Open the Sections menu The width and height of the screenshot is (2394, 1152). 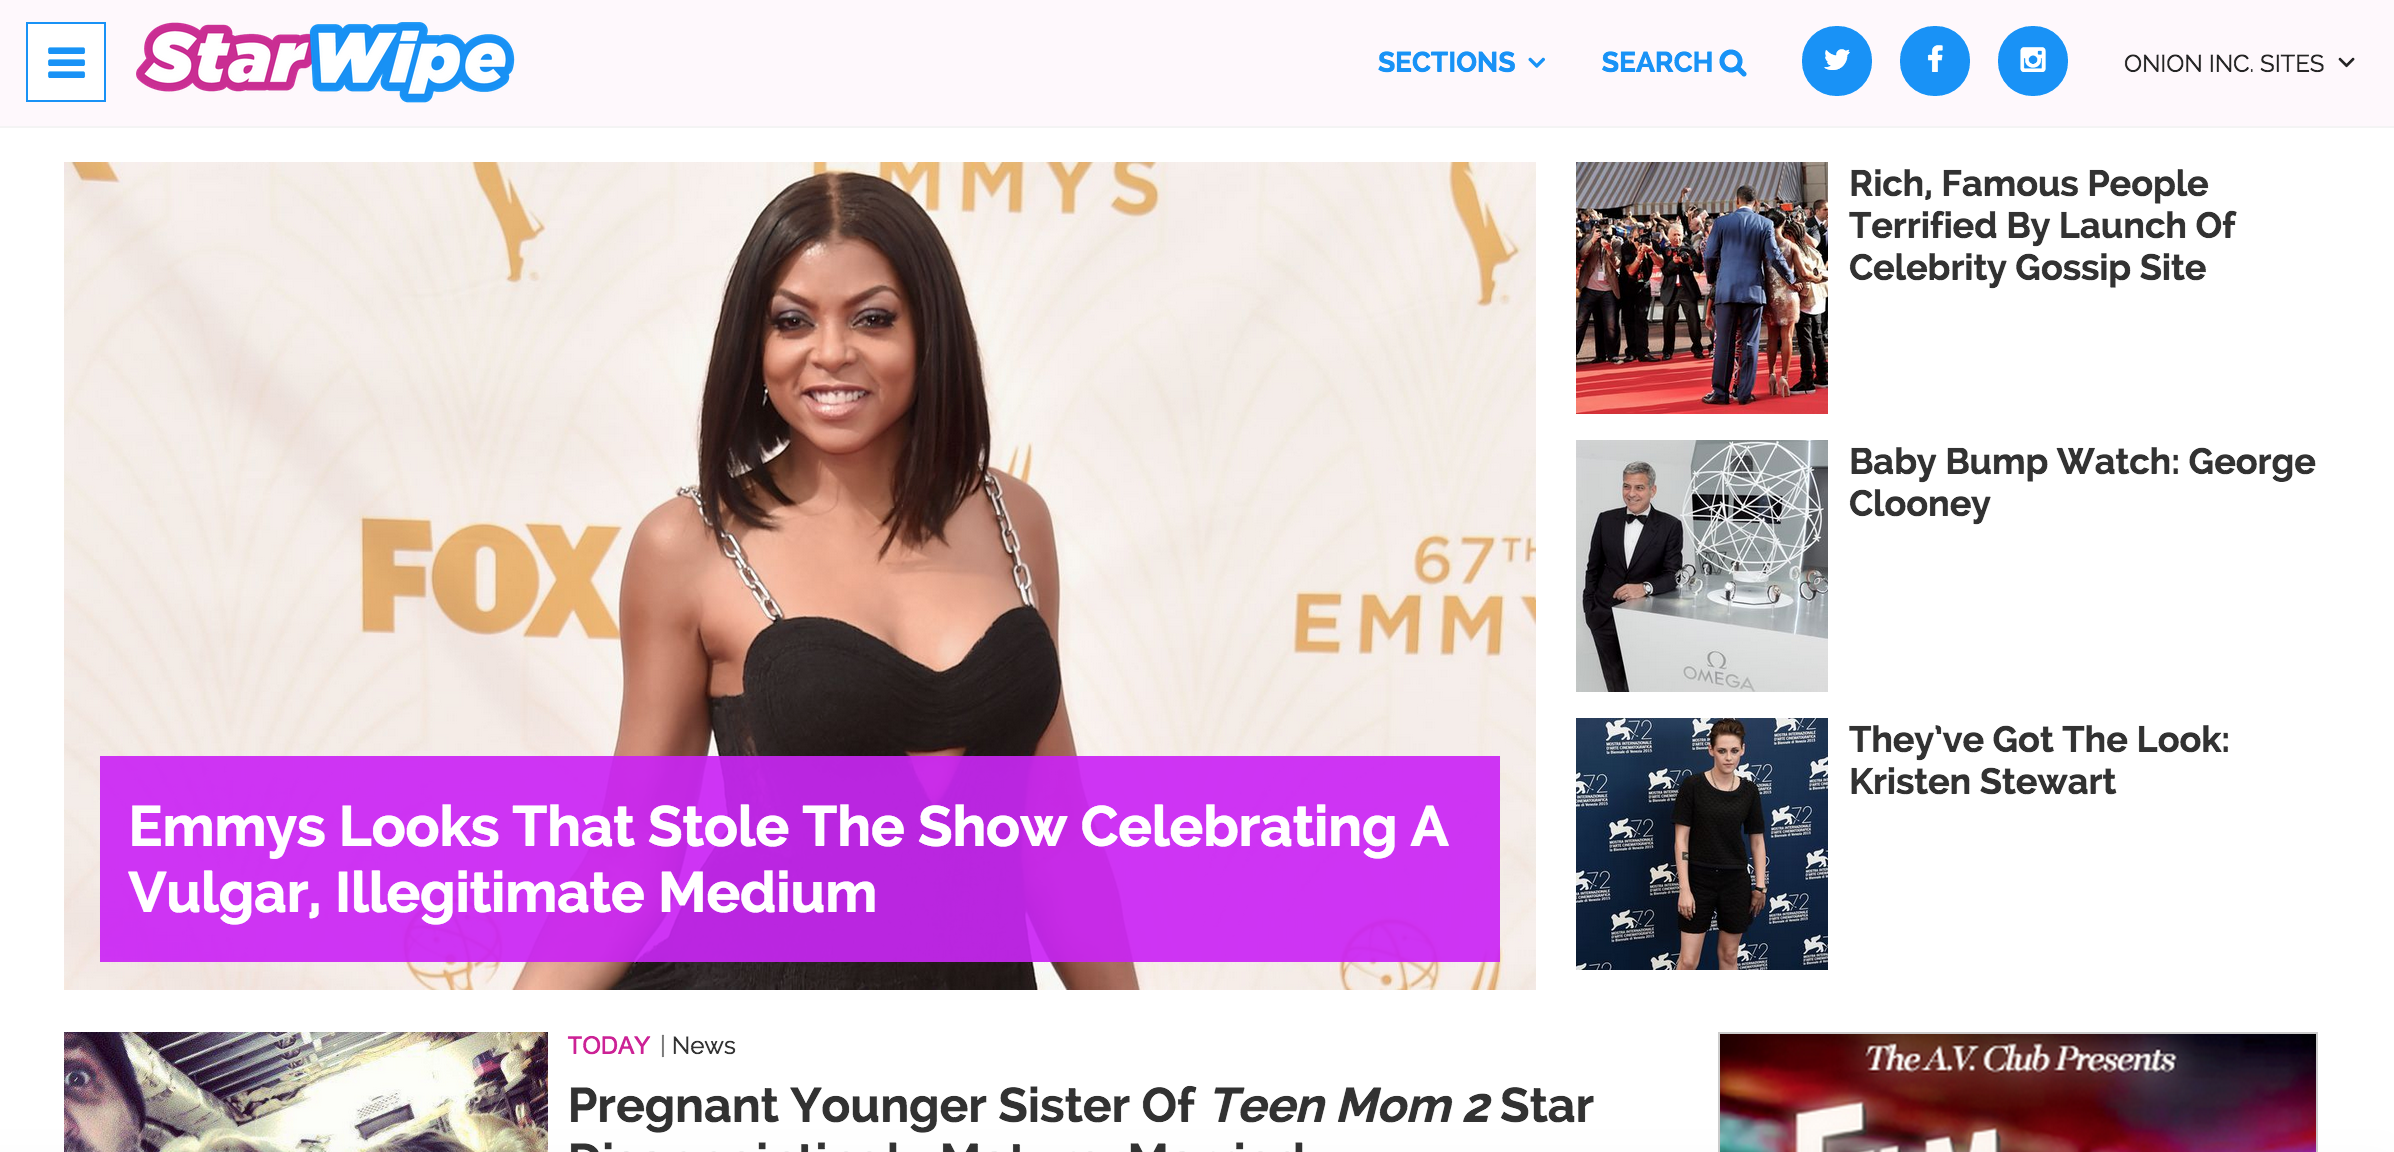(1462, 62)
